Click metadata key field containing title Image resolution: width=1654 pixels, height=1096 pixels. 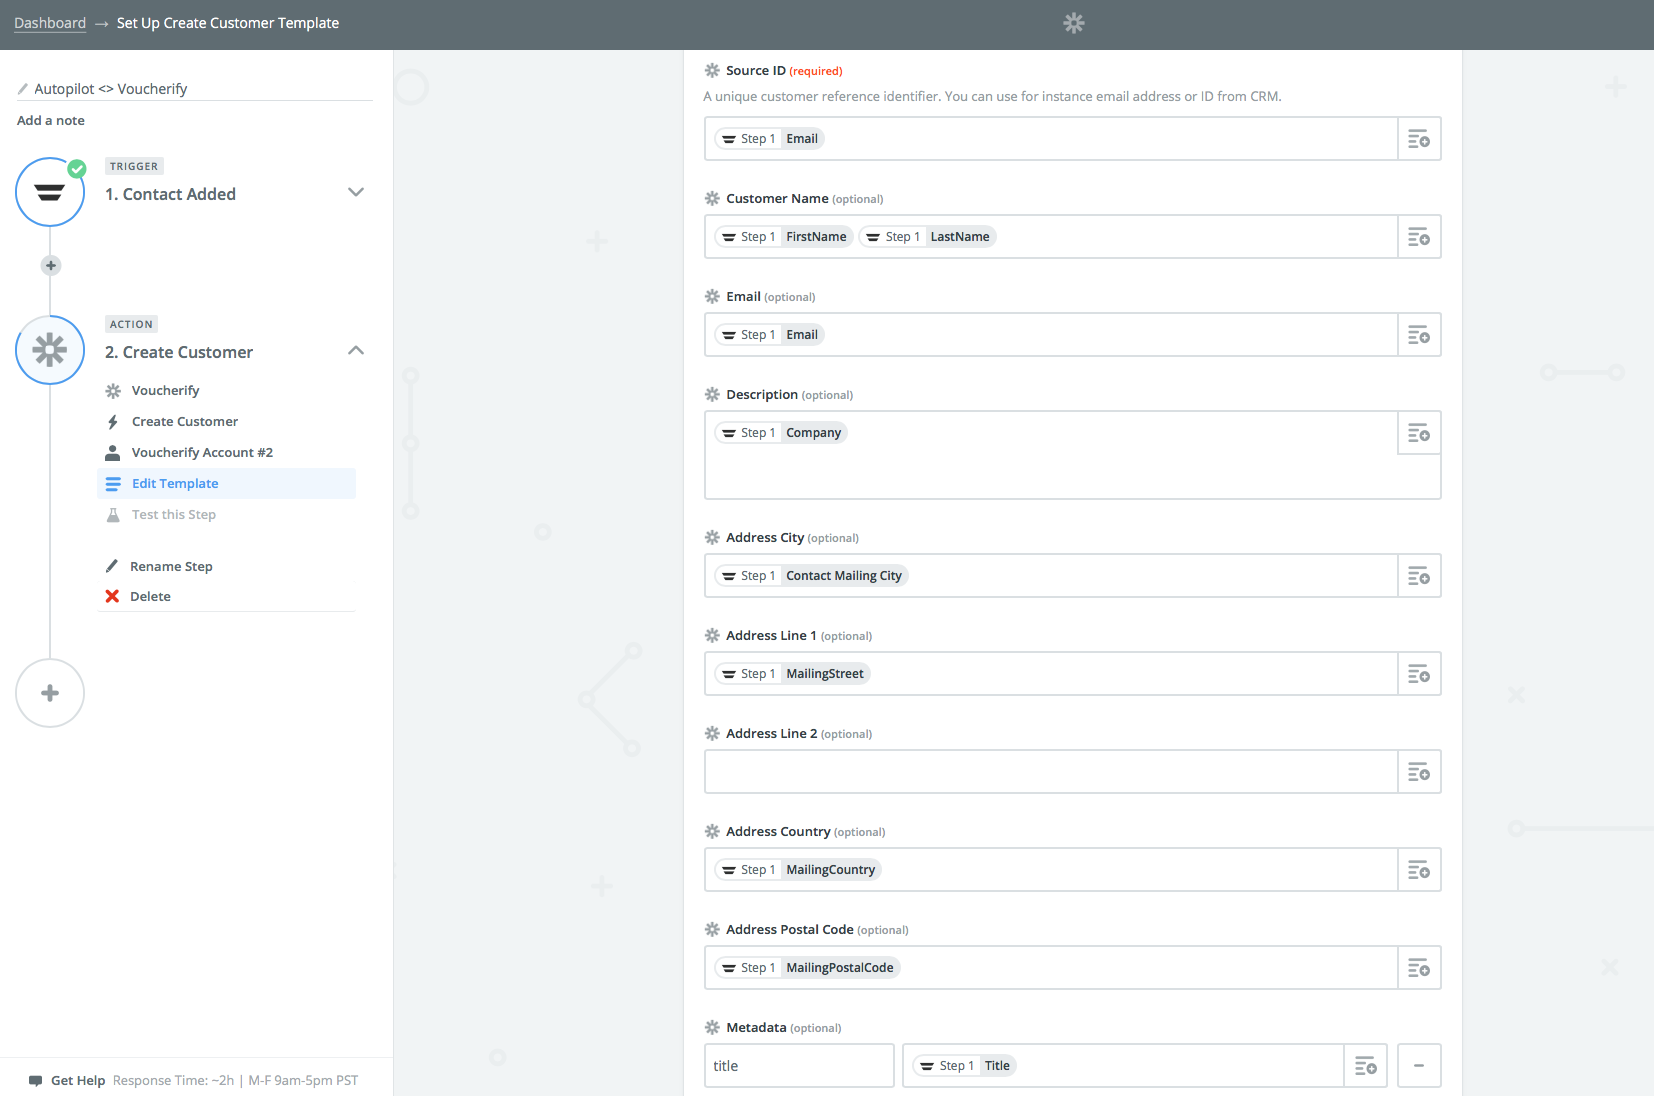[799, 1066]
